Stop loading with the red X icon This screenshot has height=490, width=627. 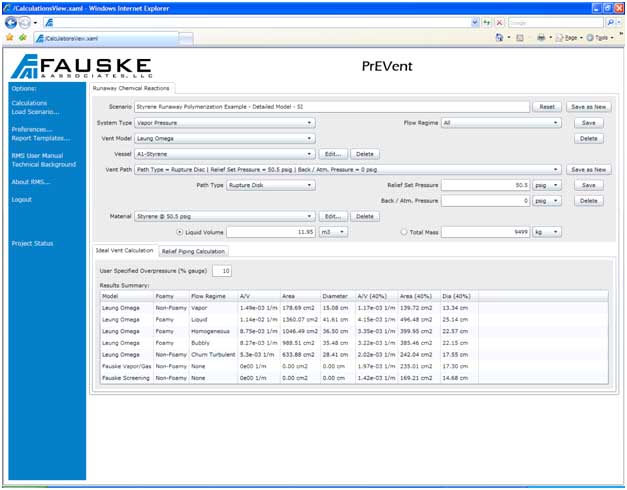[x=499, y=23]
